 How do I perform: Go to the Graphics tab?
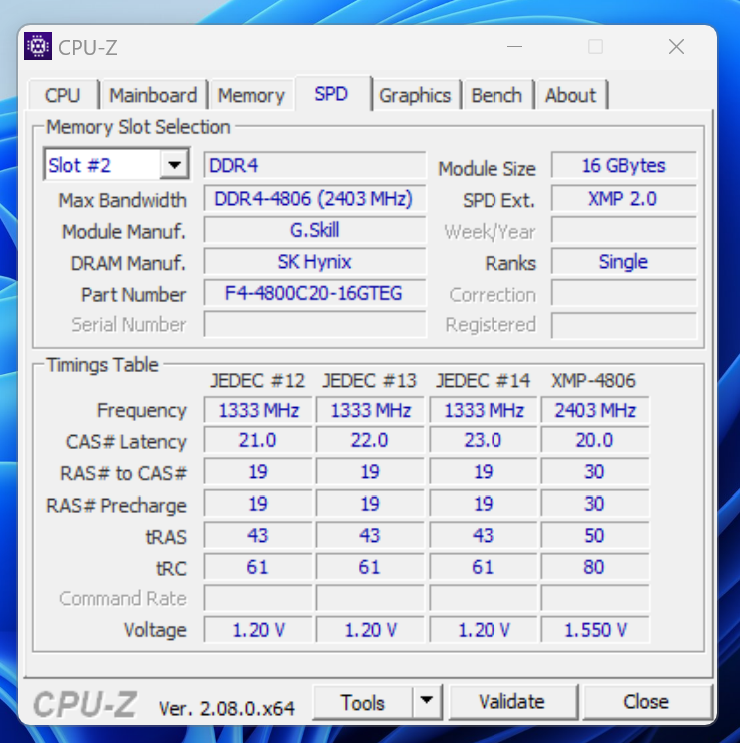point(415,95)
